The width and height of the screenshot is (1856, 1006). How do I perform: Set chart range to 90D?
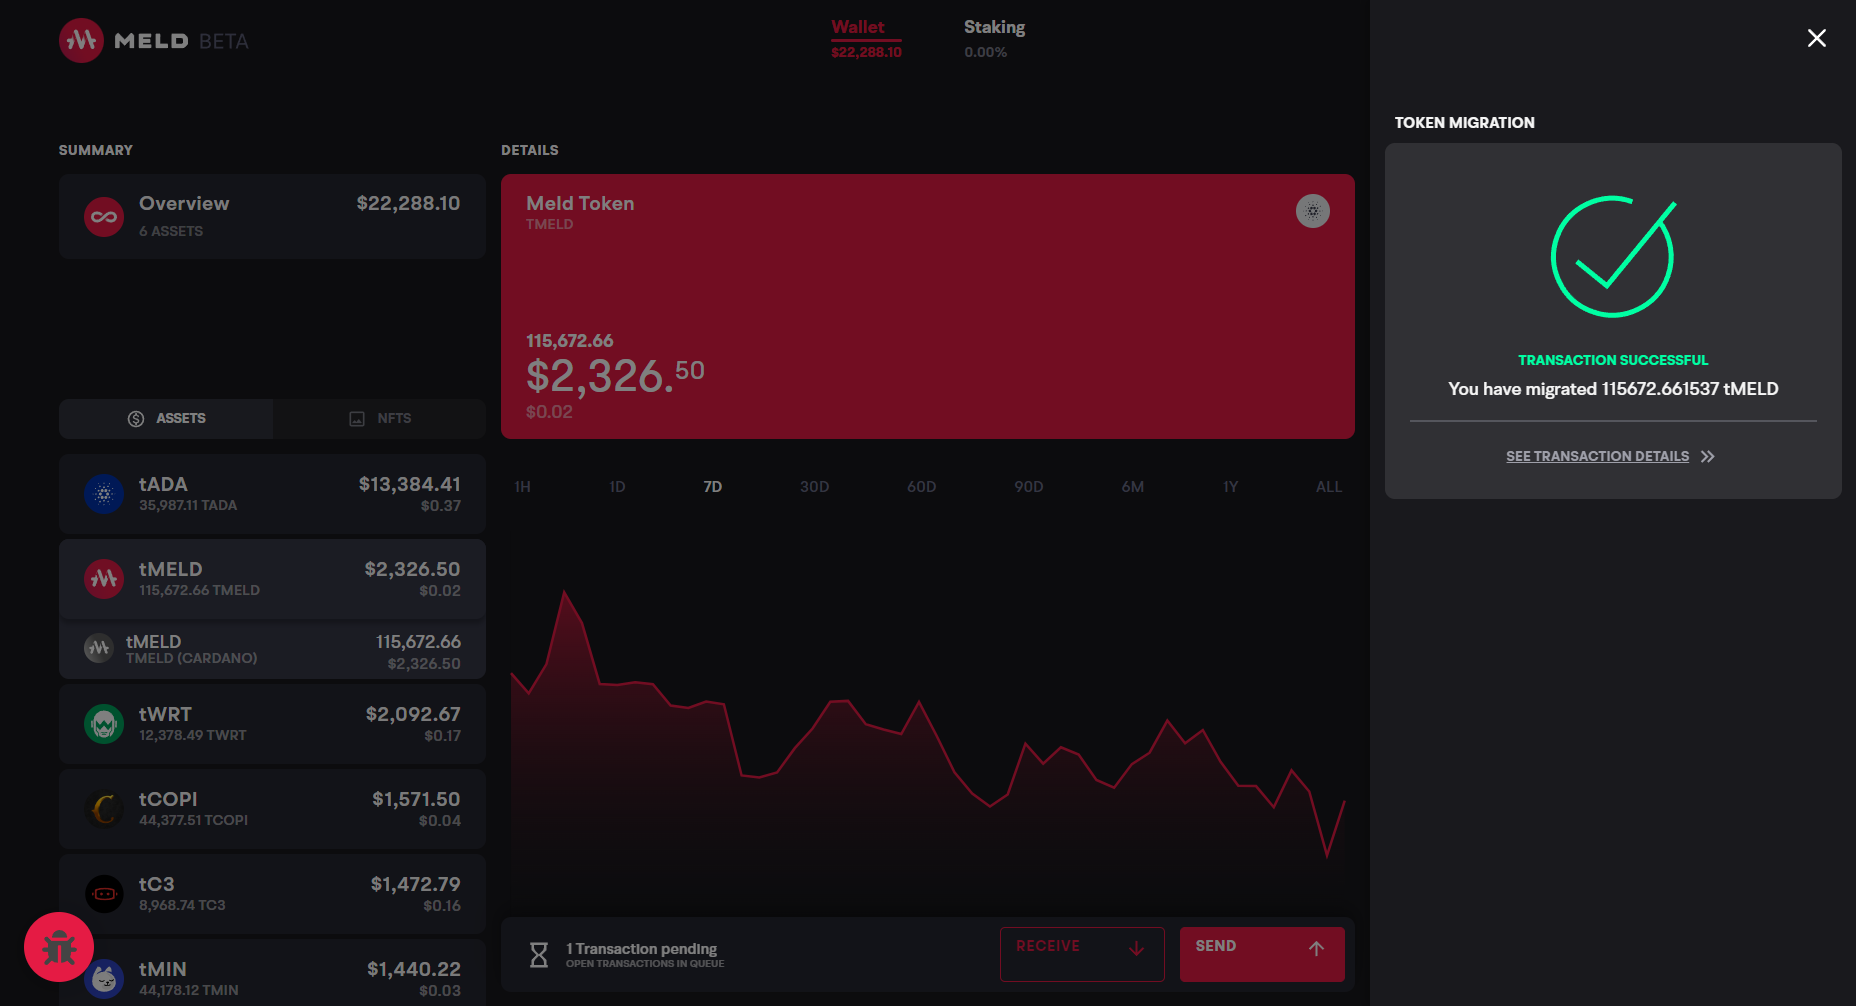[1028, 487]
